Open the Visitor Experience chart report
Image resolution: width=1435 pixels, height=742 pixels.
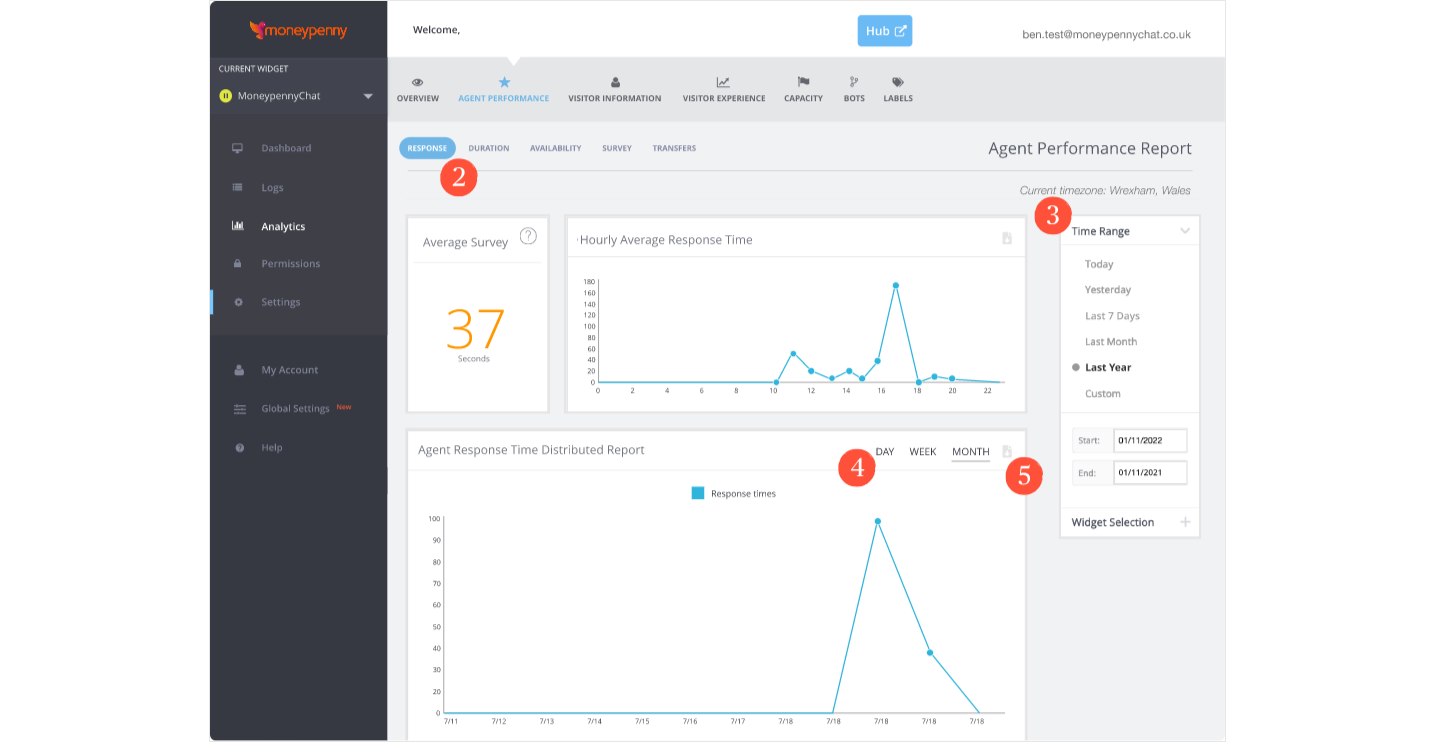(x=722, y=89)
